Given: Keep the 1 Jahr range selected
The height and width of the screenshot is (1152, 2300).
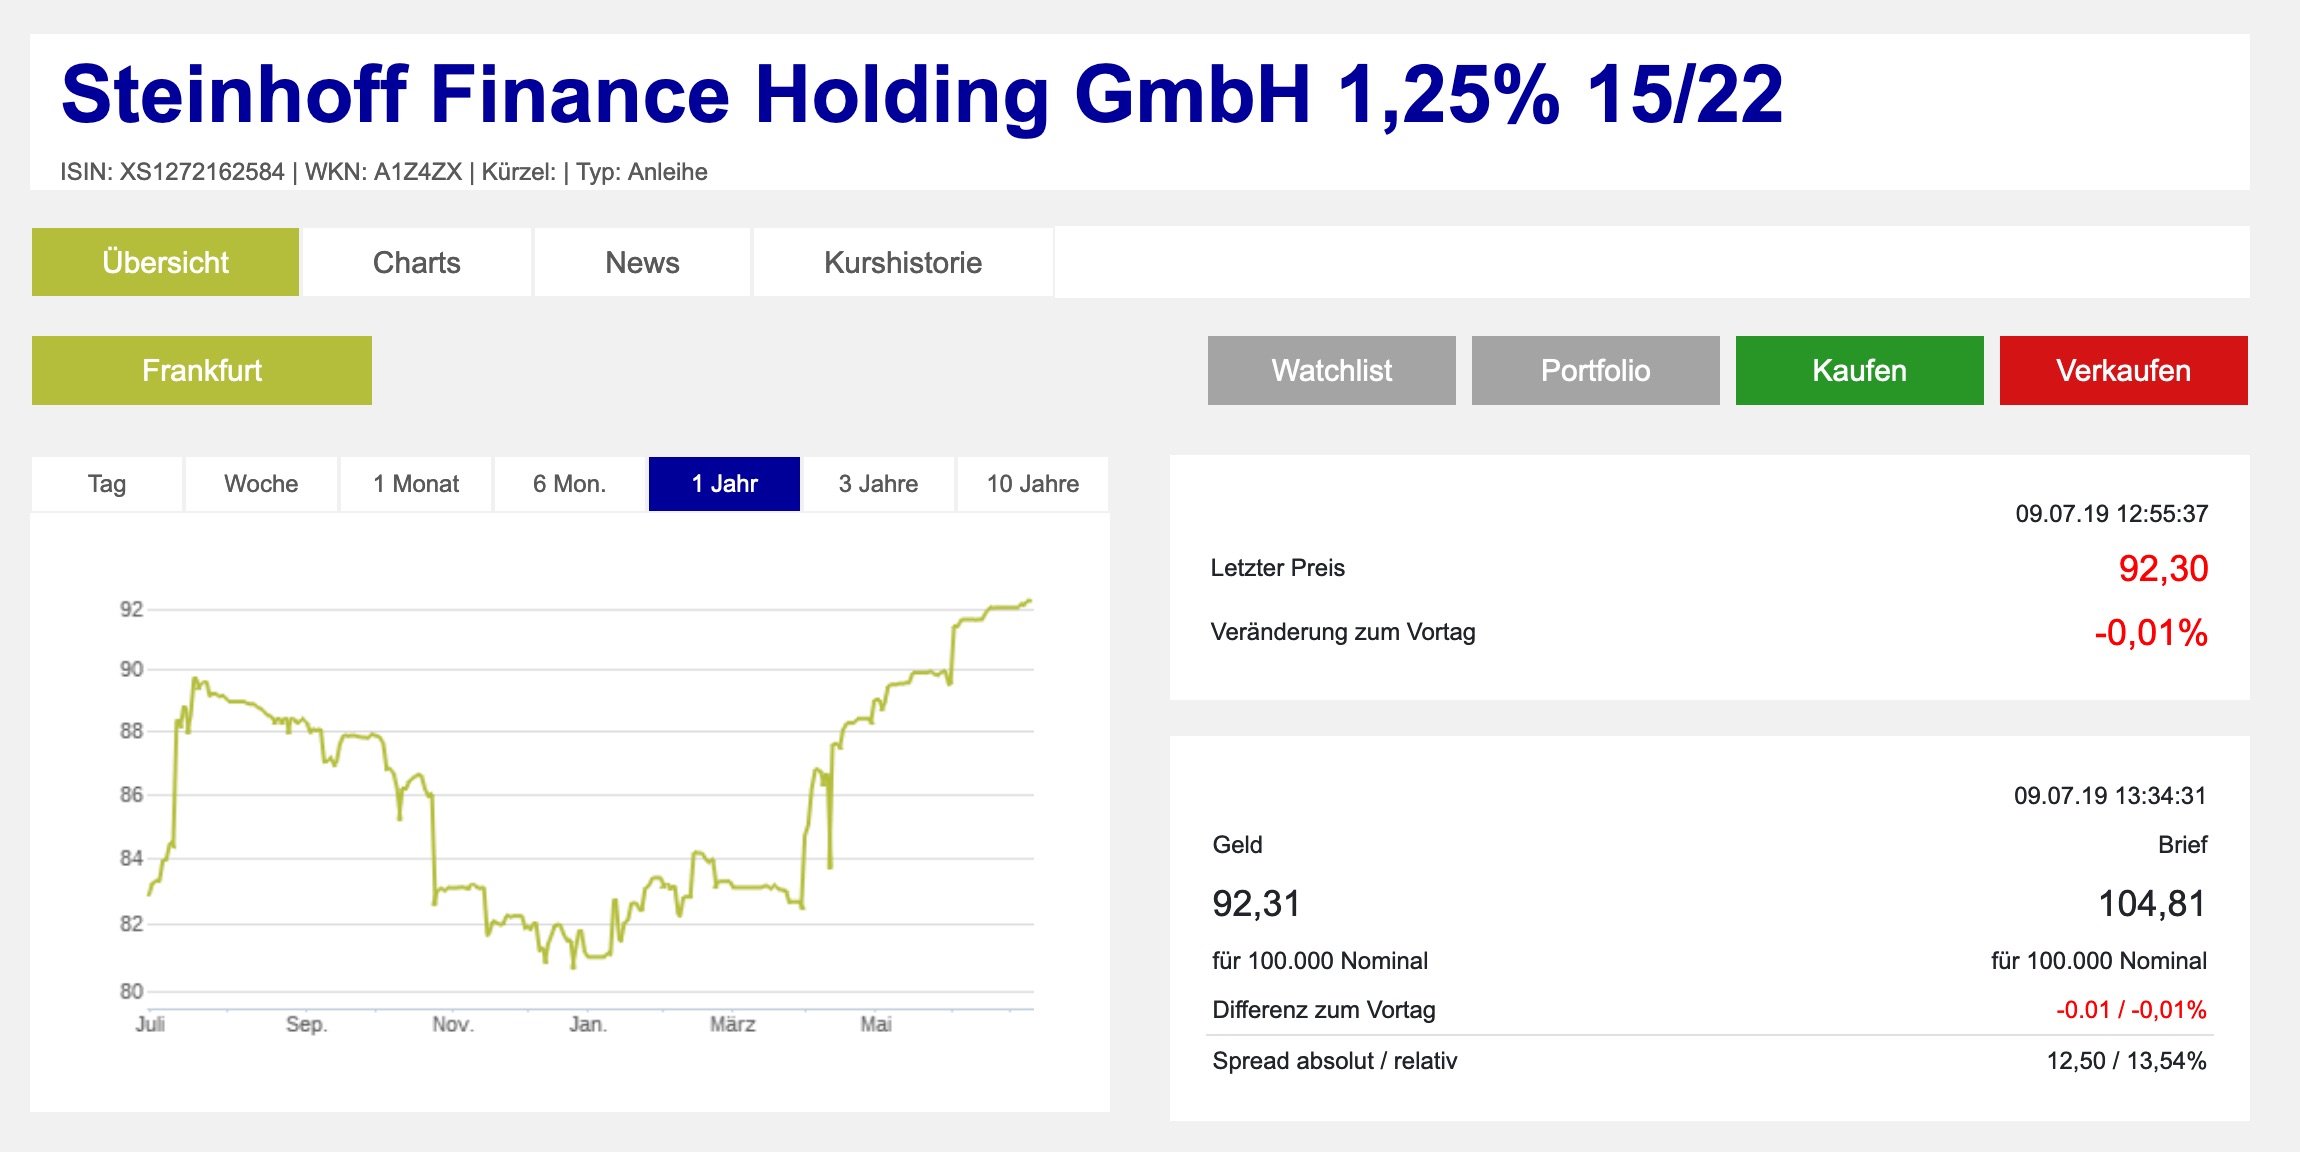Looking at the screenshot, I should point(723,484).
